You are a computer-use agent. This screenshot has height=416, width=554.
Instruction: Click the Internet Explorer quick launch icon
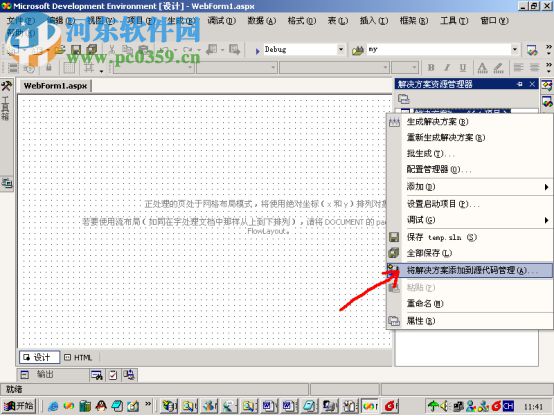coord(53,406)
